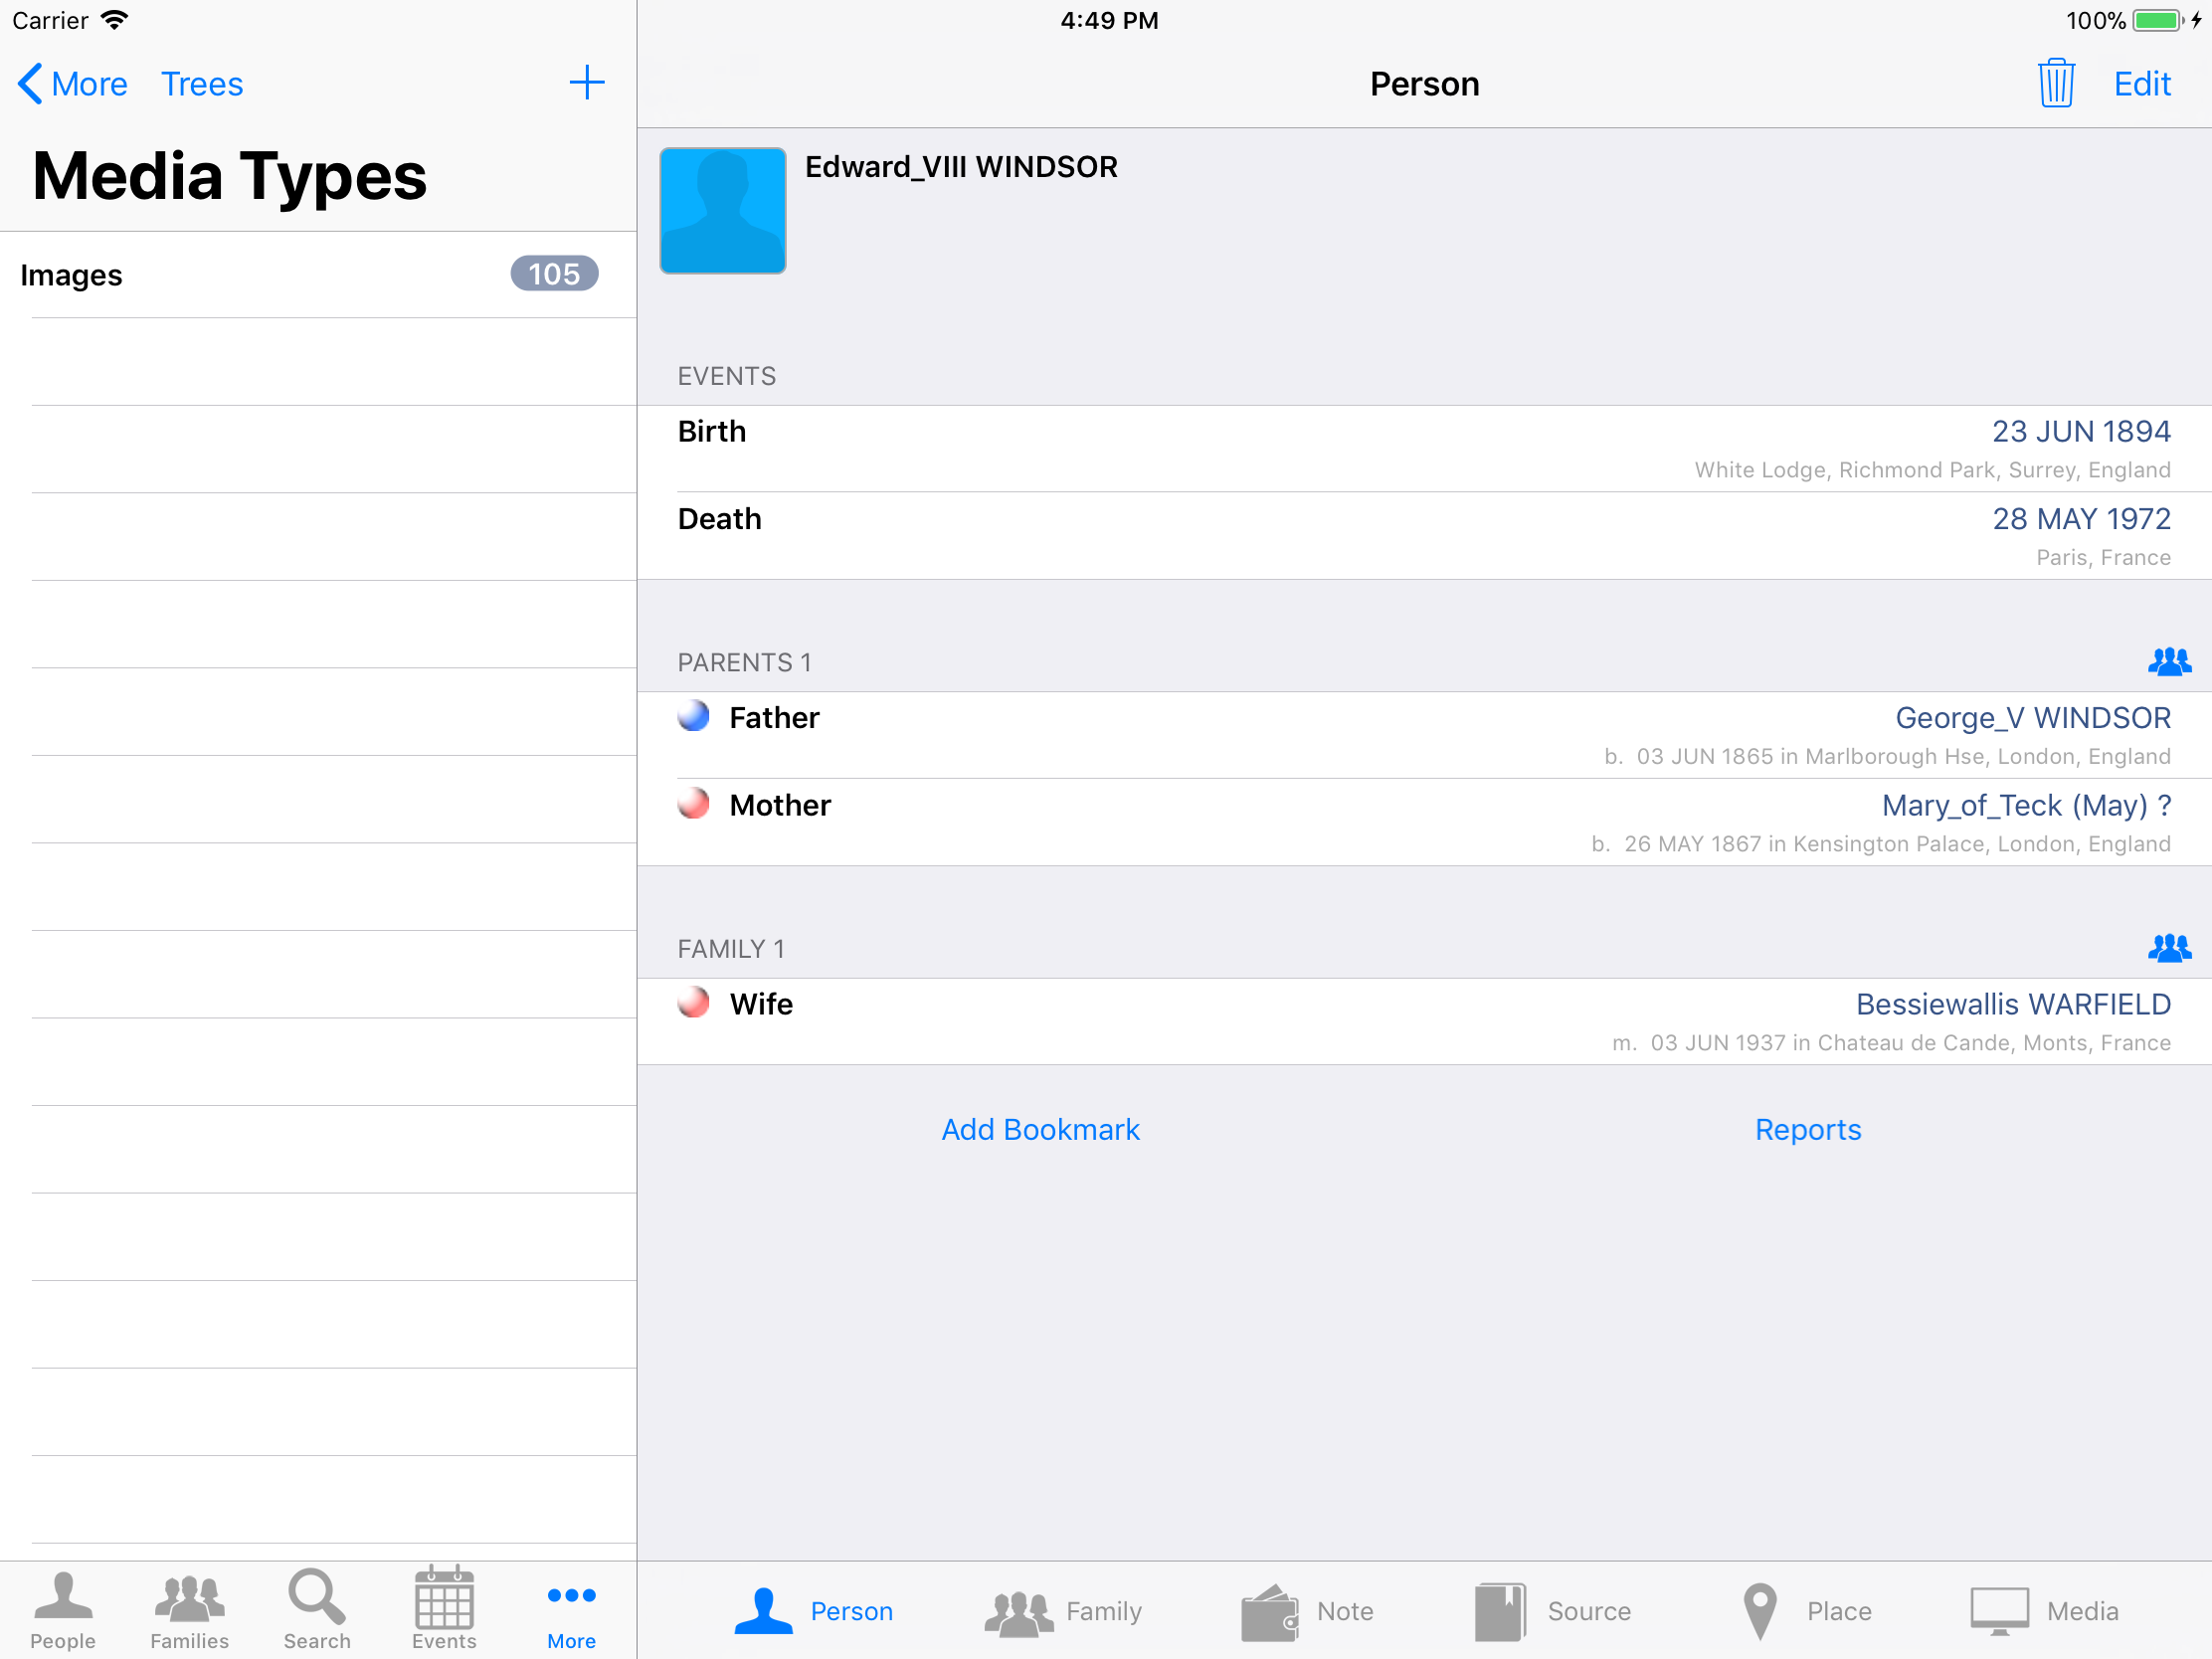Tap Edward_VIII's blue profile photo placeholder

722,211
